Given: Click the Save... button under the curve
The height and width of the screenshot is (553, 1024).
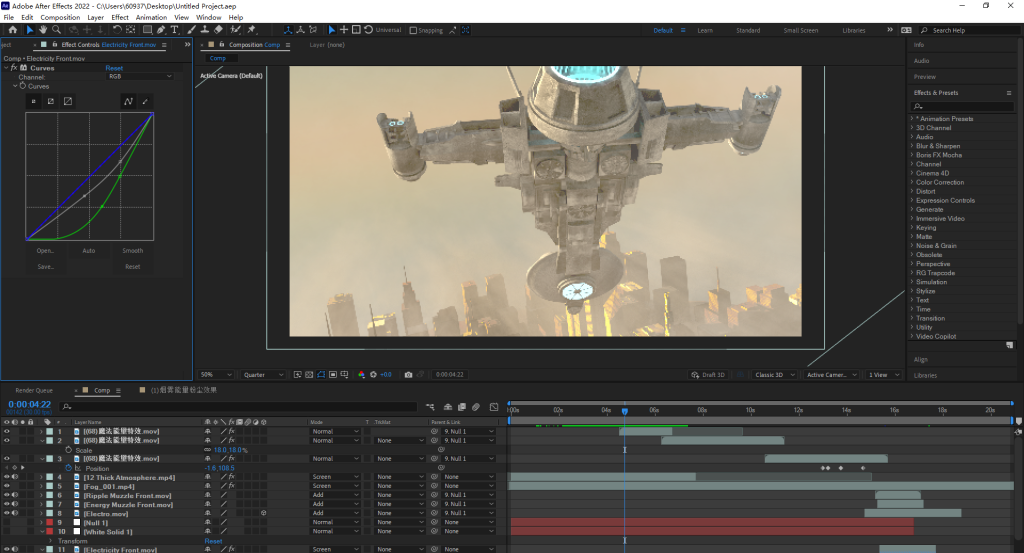Looking at the screenshot, I should tap(45, 266).
